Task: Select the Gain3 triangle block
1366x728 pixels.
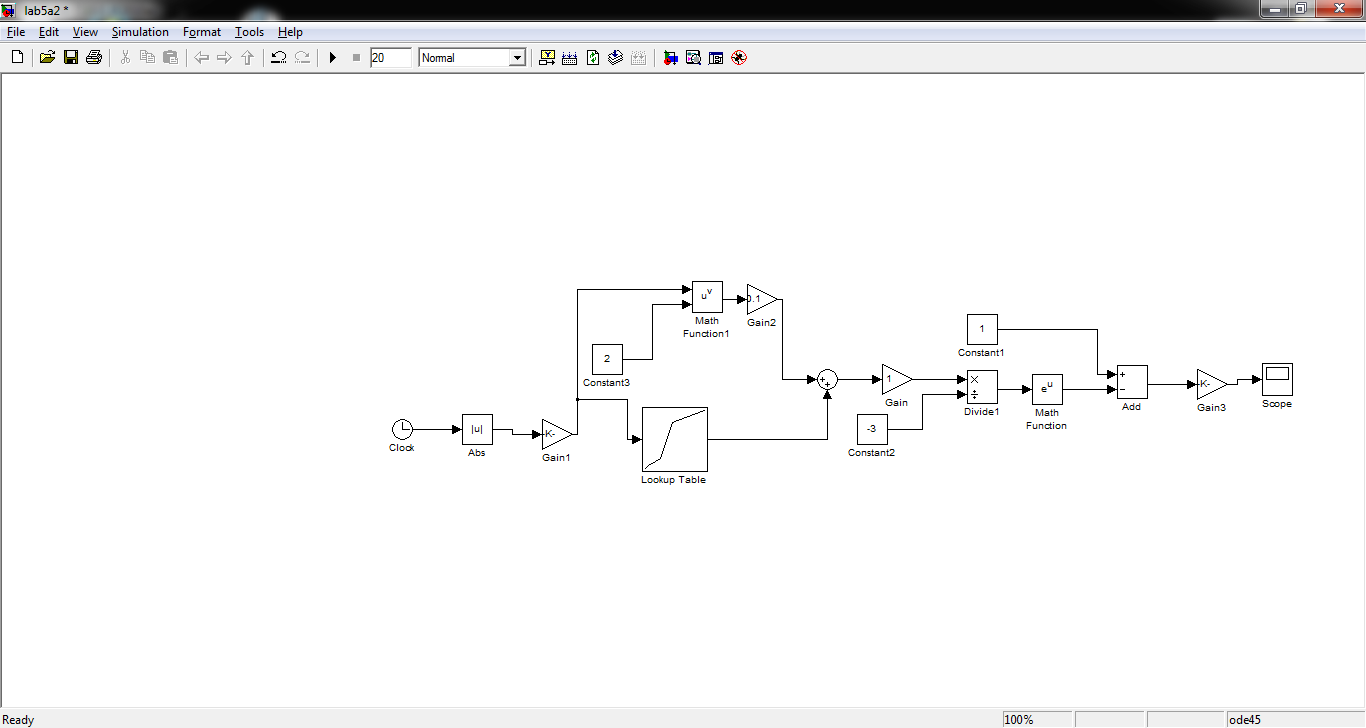Action: point(1212,384)
